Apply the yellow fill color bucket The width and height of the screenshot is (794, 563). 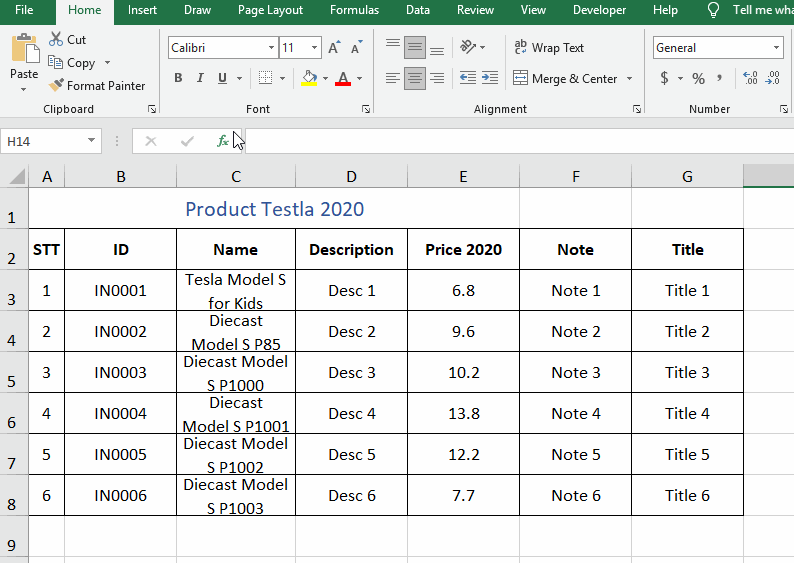(309, 78)
